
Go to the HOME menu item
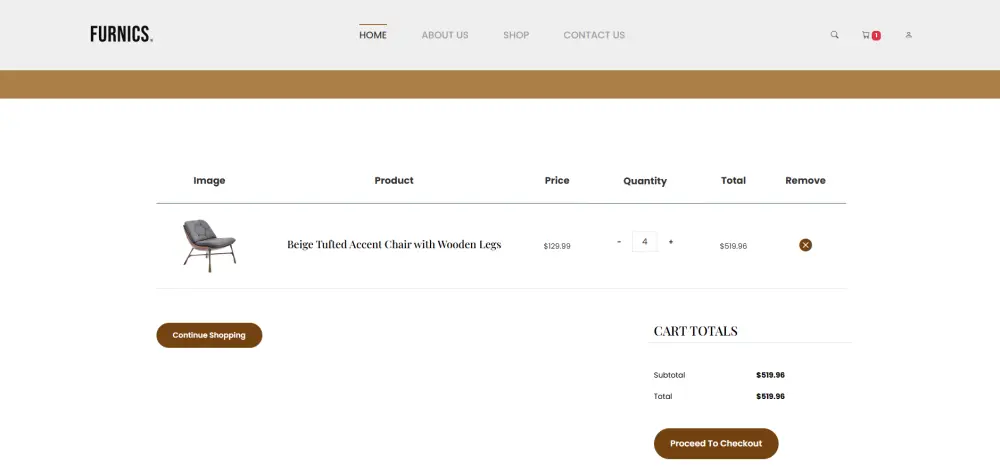pyautogui.click(x=372, y=35)
